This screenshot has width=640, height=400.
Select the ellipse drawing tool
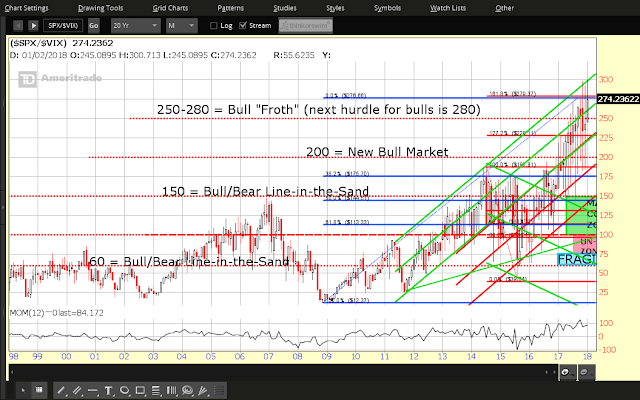tap(124, 391)
